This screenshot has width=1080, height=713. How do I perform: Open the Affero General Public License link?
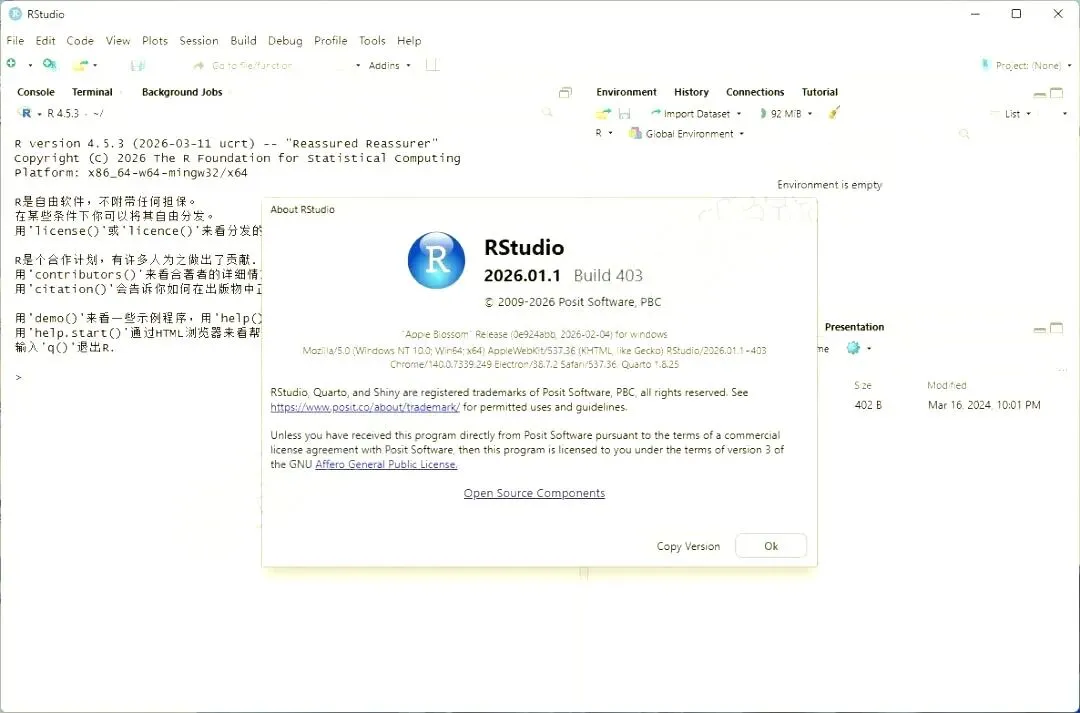click(x=386, y=464)
